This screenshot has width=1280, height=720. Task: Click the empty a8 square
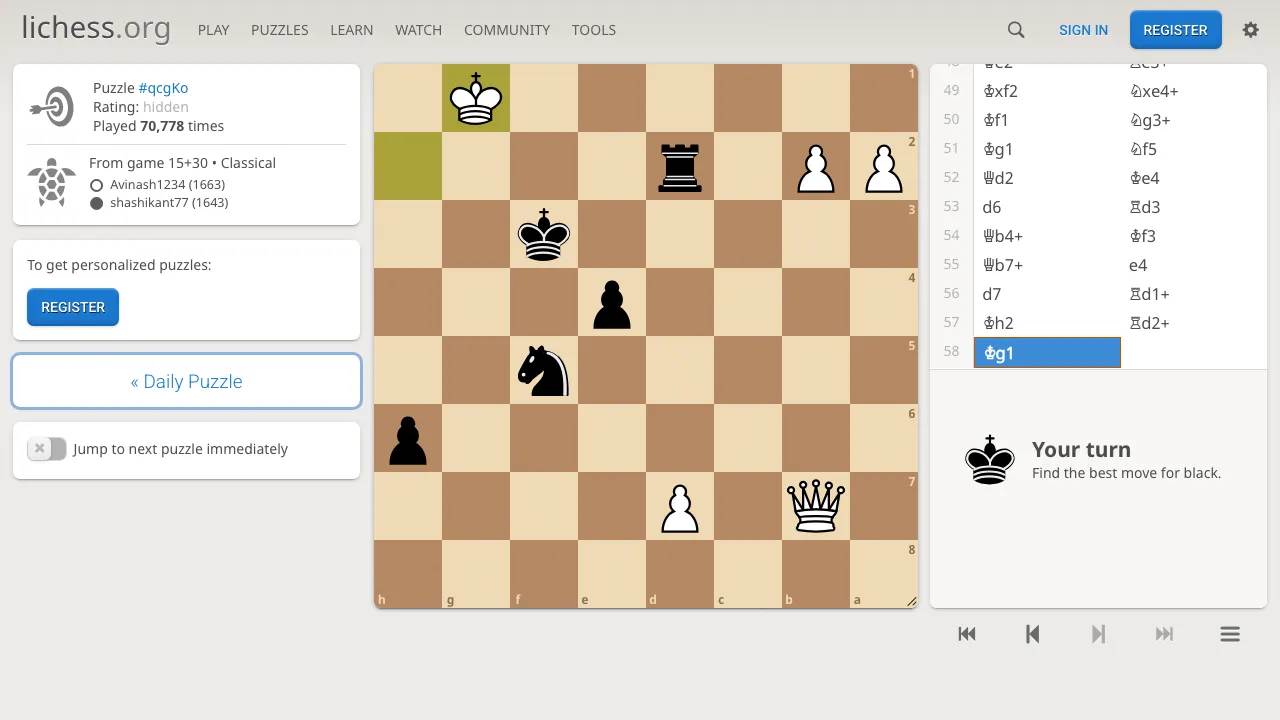pyautogui.click(x=884, y=574)
